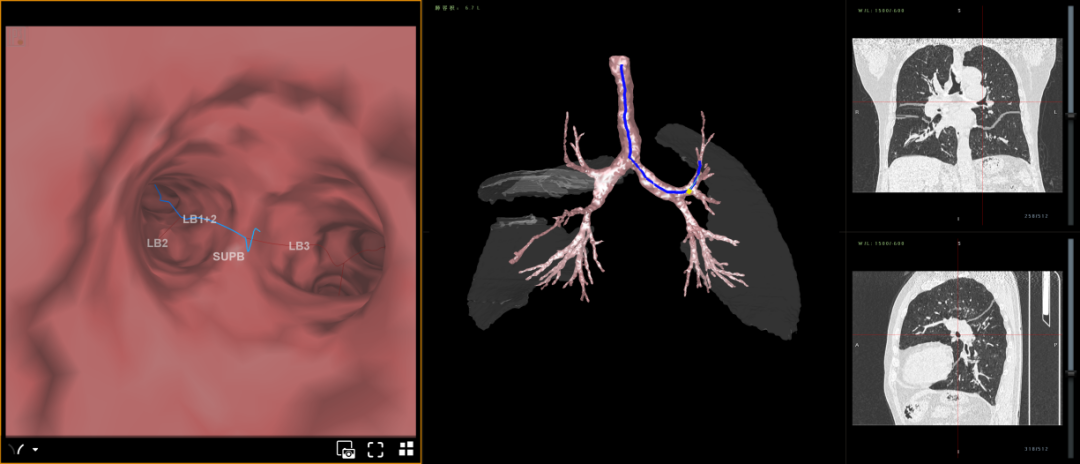
Task: Click the LB1+2 bronchus label
Action: (x=201, y=217)
